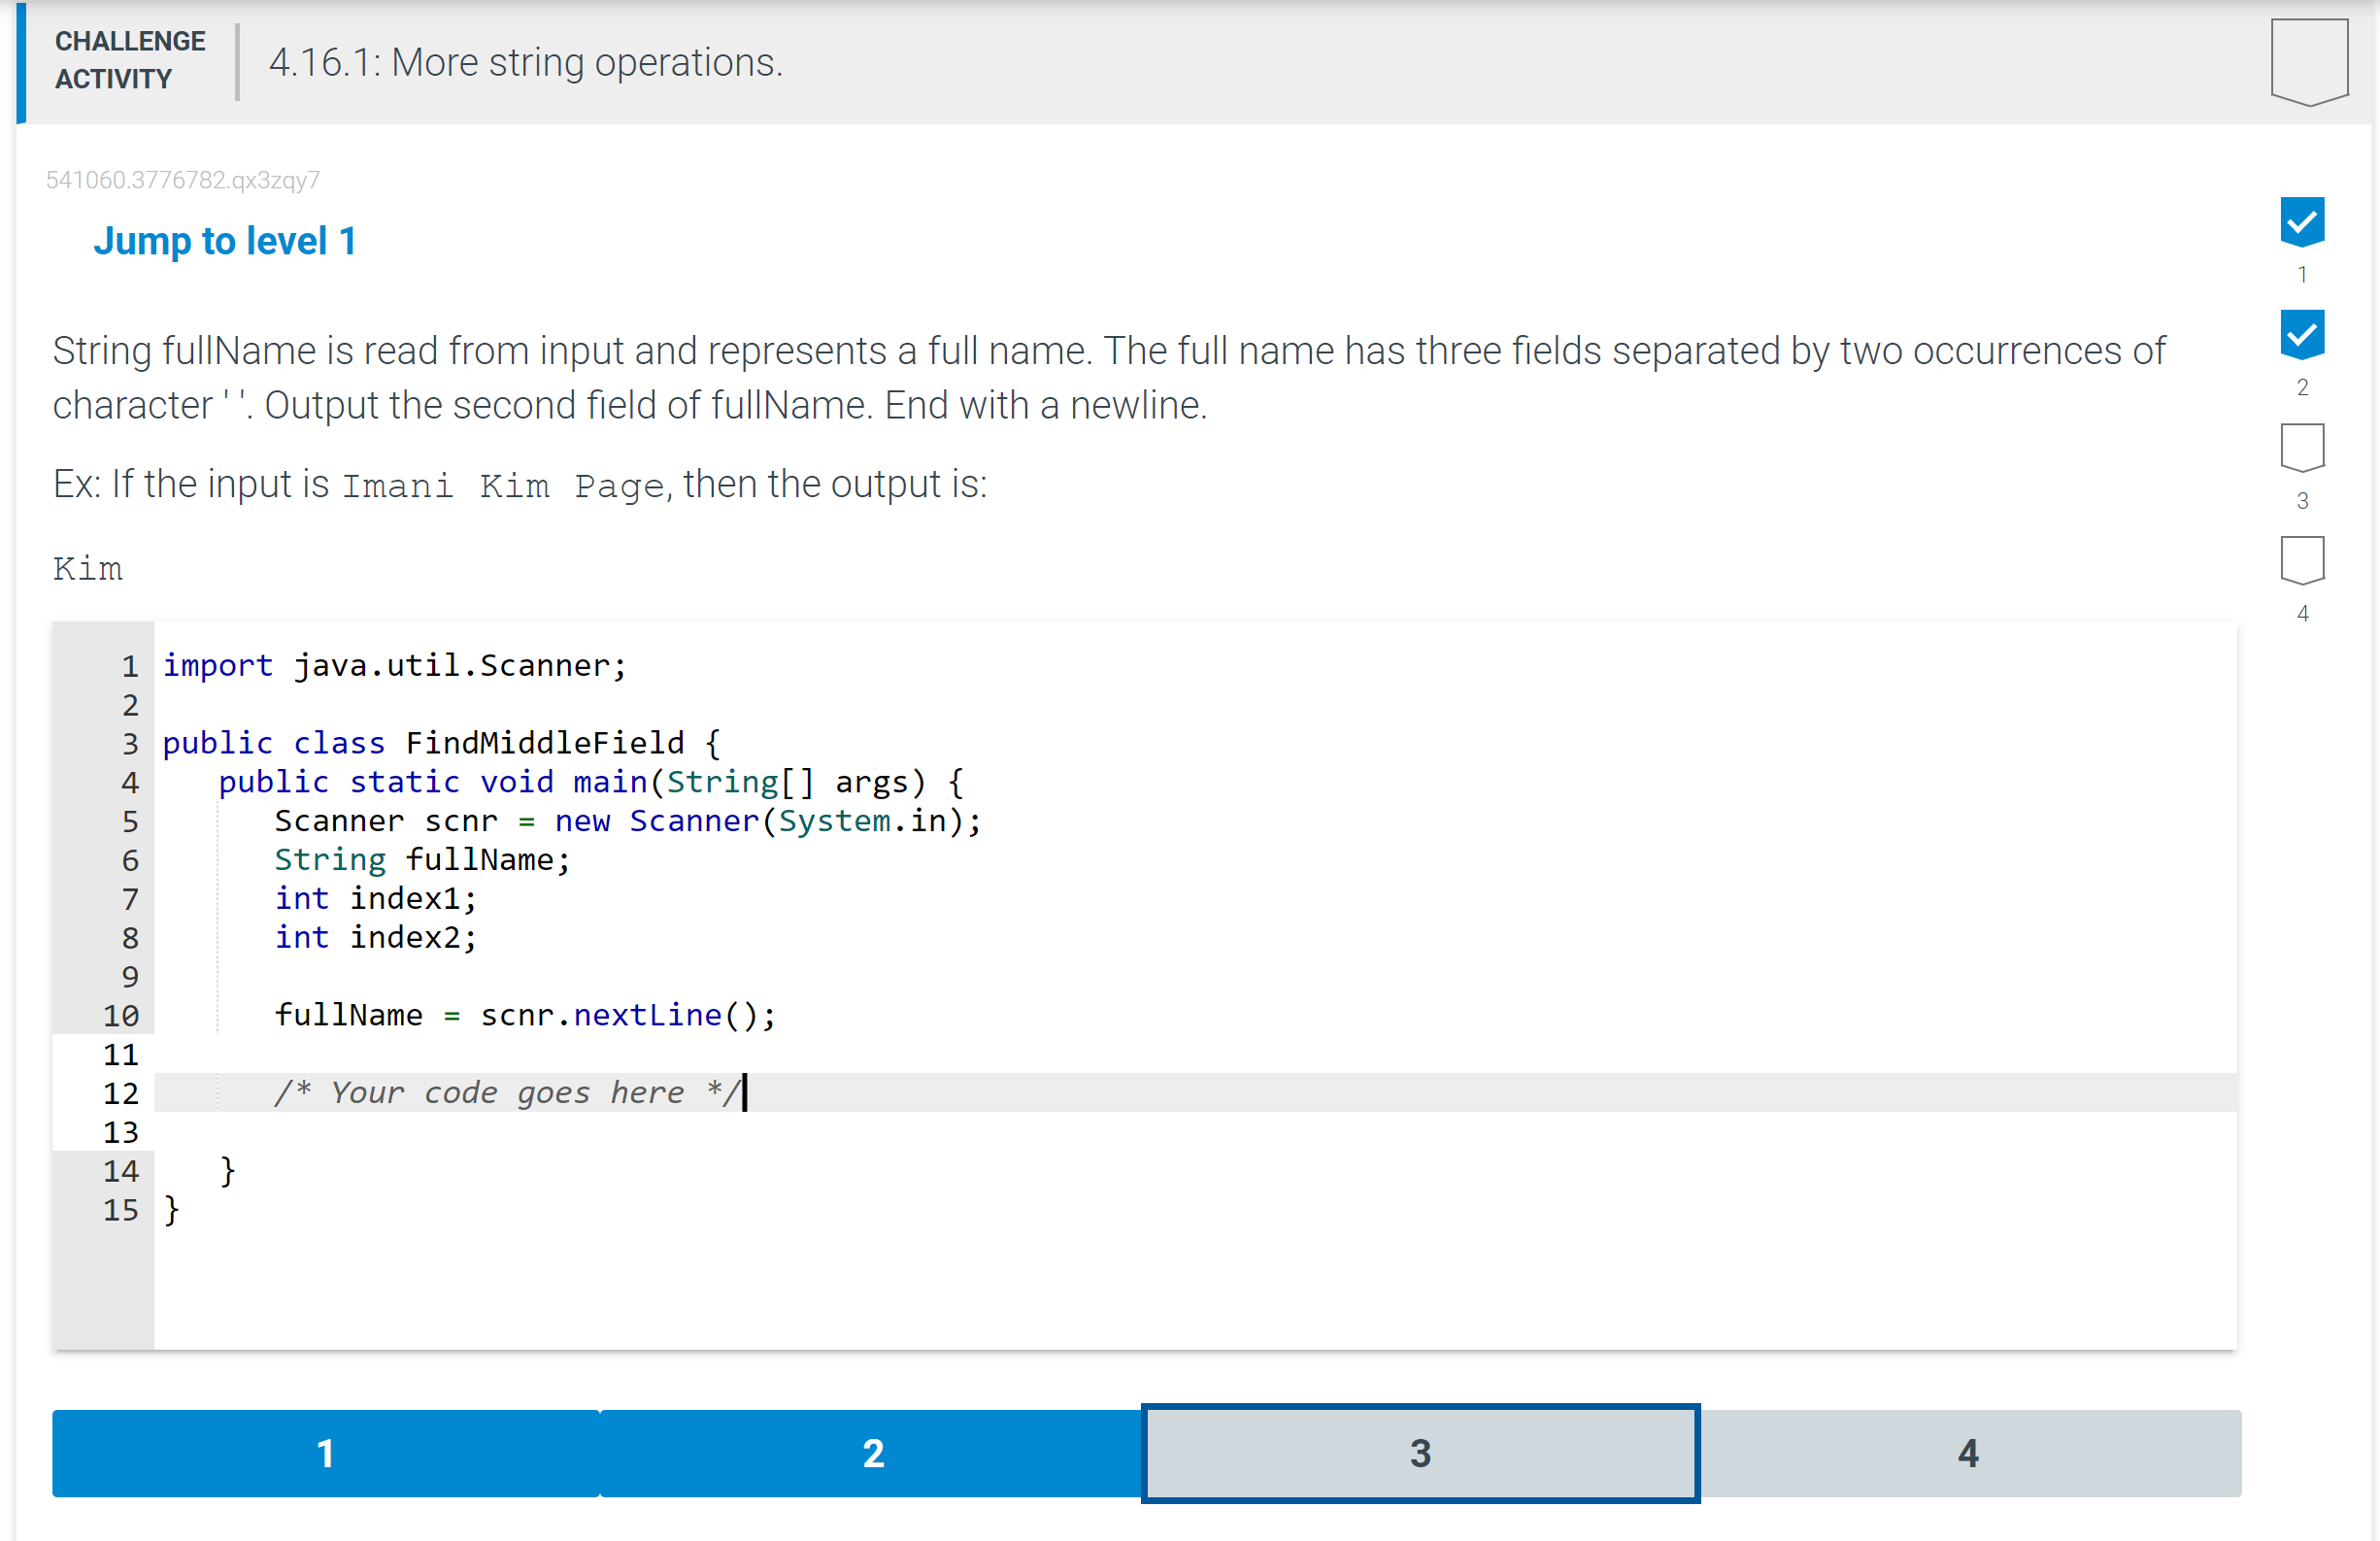Image resolution: width=2380 pixels, height=1541 pixels.
Task: Select segment 1 of the bottom progress bar
Action: pos(324,1453)
